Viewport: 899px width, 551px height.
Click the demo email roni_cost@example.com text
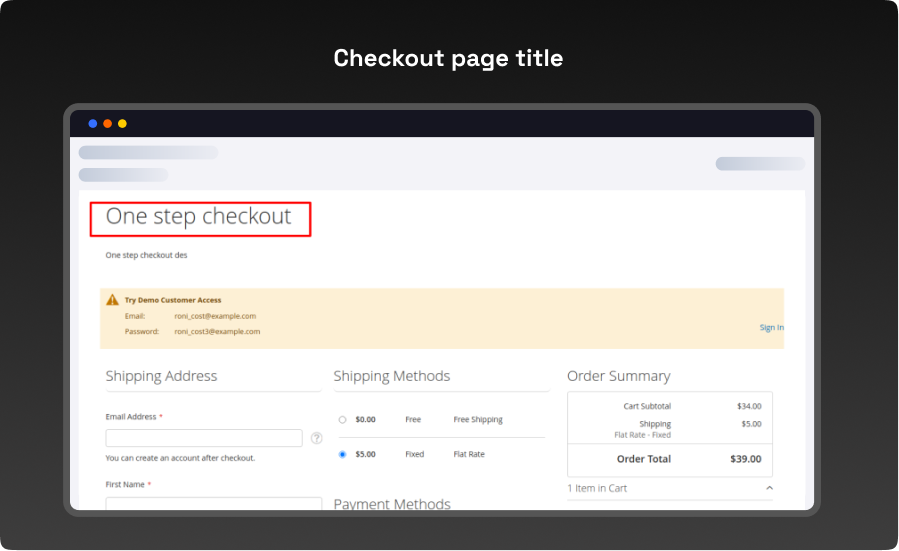coord(215,316)
